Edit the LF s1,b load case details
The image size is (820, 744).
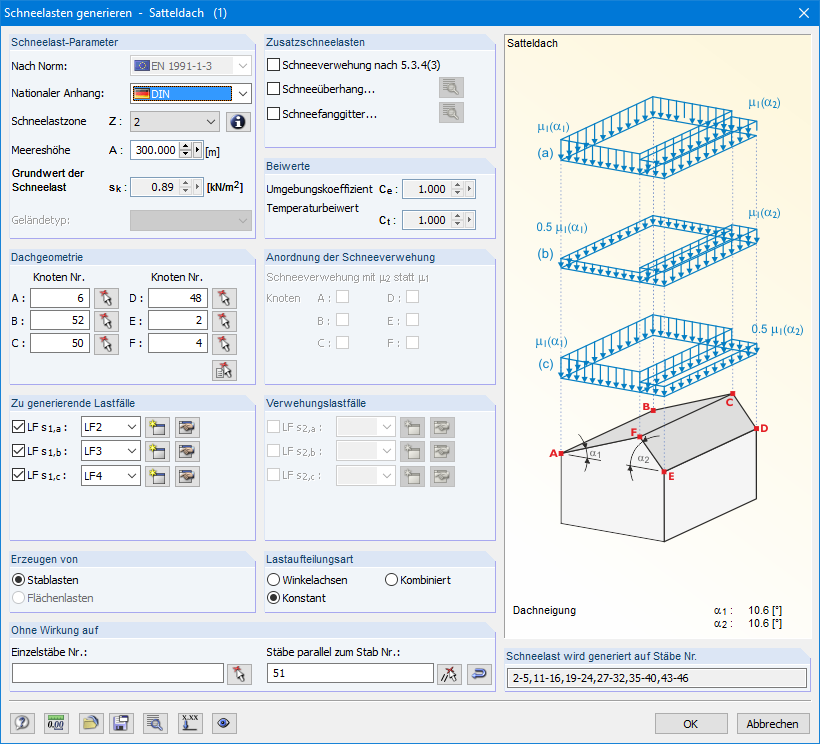(185, 451)
